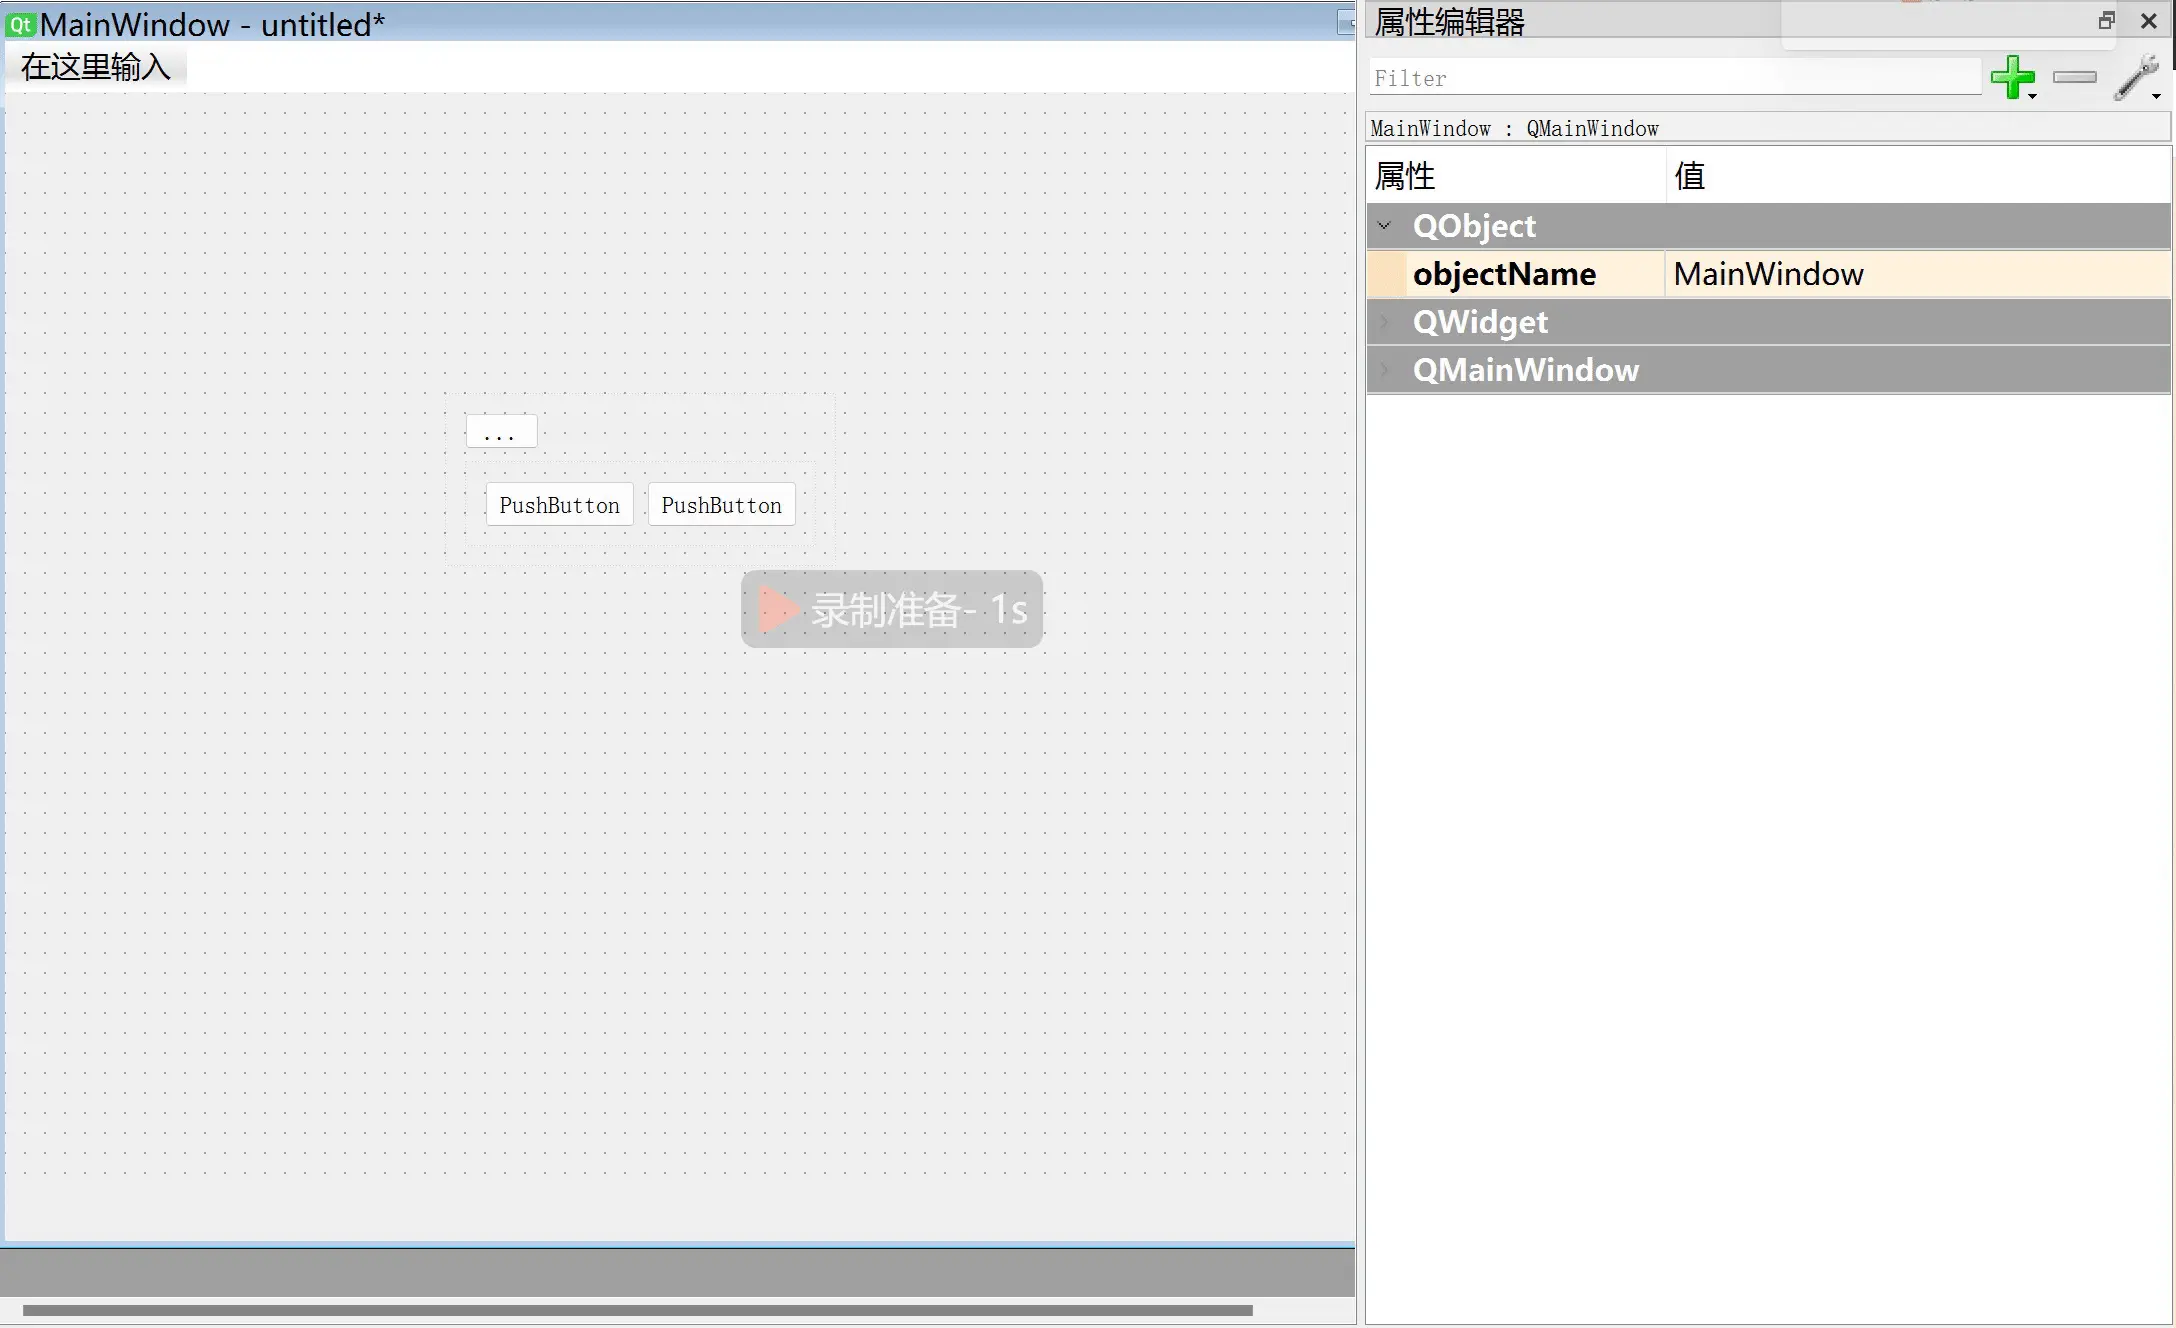
Task: Select the left PushButton
Action: [x=560, y=505]
